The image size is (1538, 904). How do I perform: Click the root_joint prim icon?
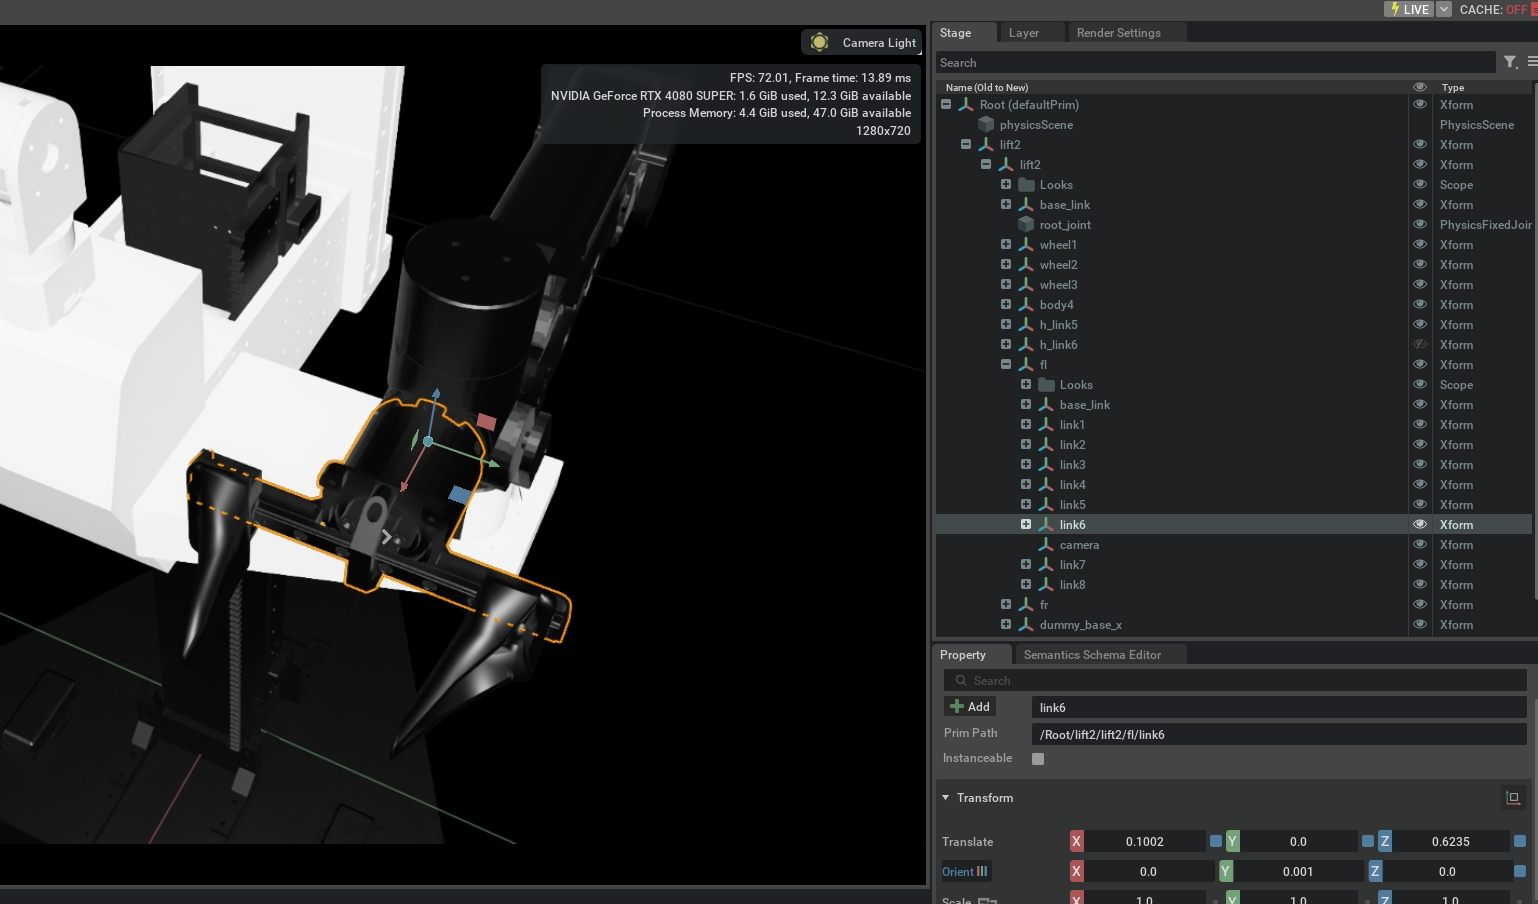coord(1026,225)
